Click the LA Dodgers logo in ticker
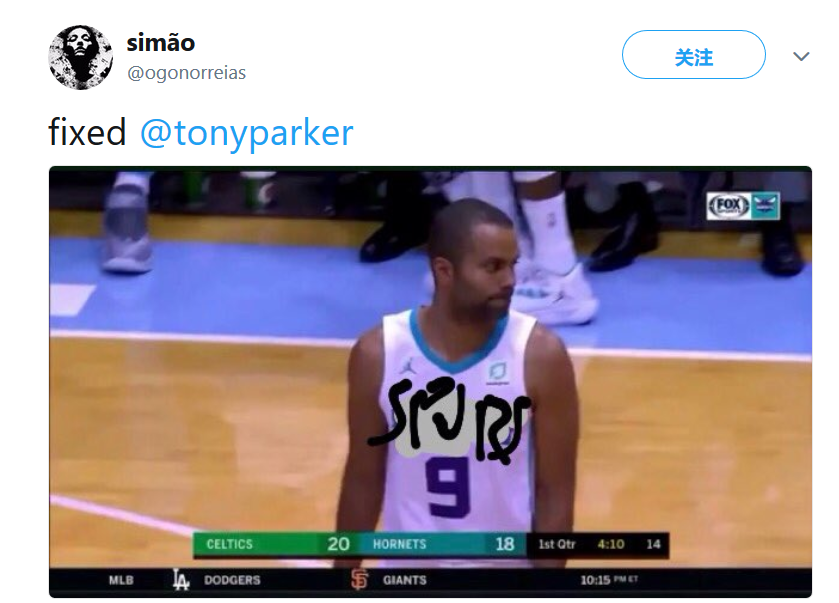Image resolution: width=839 pixels, height=603 pixels. point(180,579)
